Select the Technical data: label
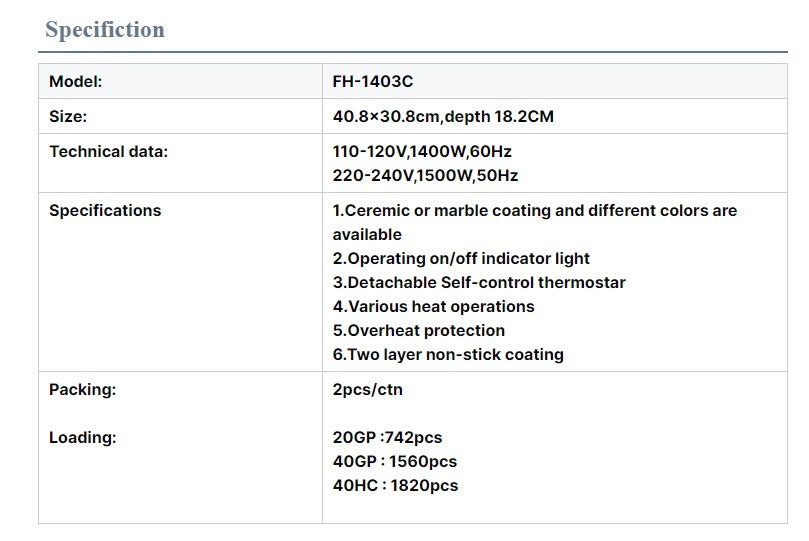This screenshot has width=809, height=541. pyautogui.click(x=108, y=152)
